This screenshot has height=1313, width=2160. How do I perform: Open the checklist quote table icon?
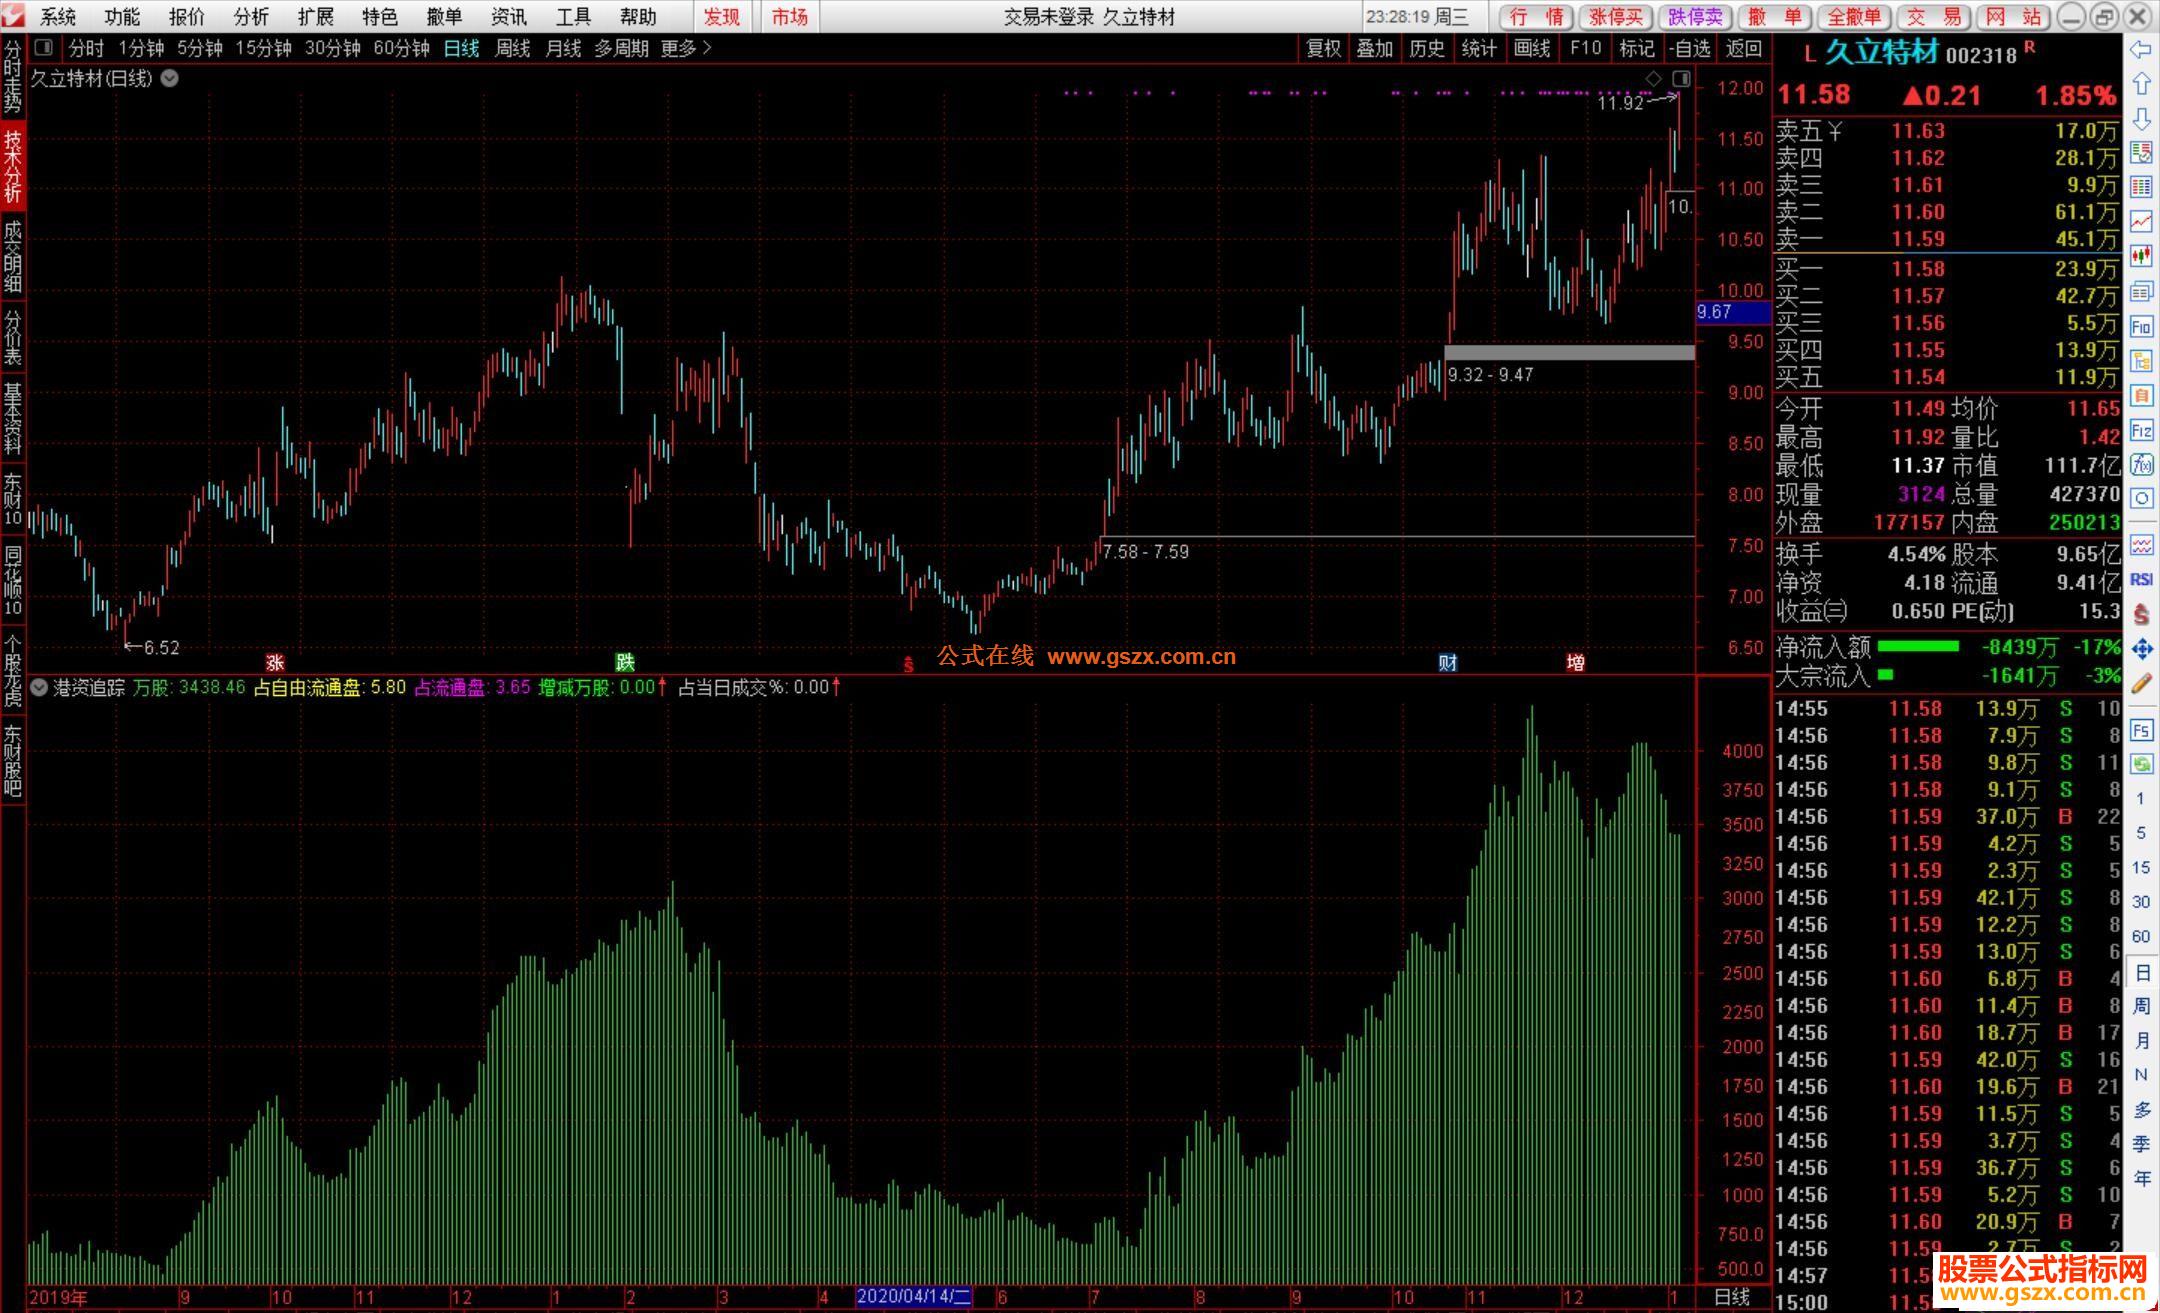click(x=2141, y=152)
